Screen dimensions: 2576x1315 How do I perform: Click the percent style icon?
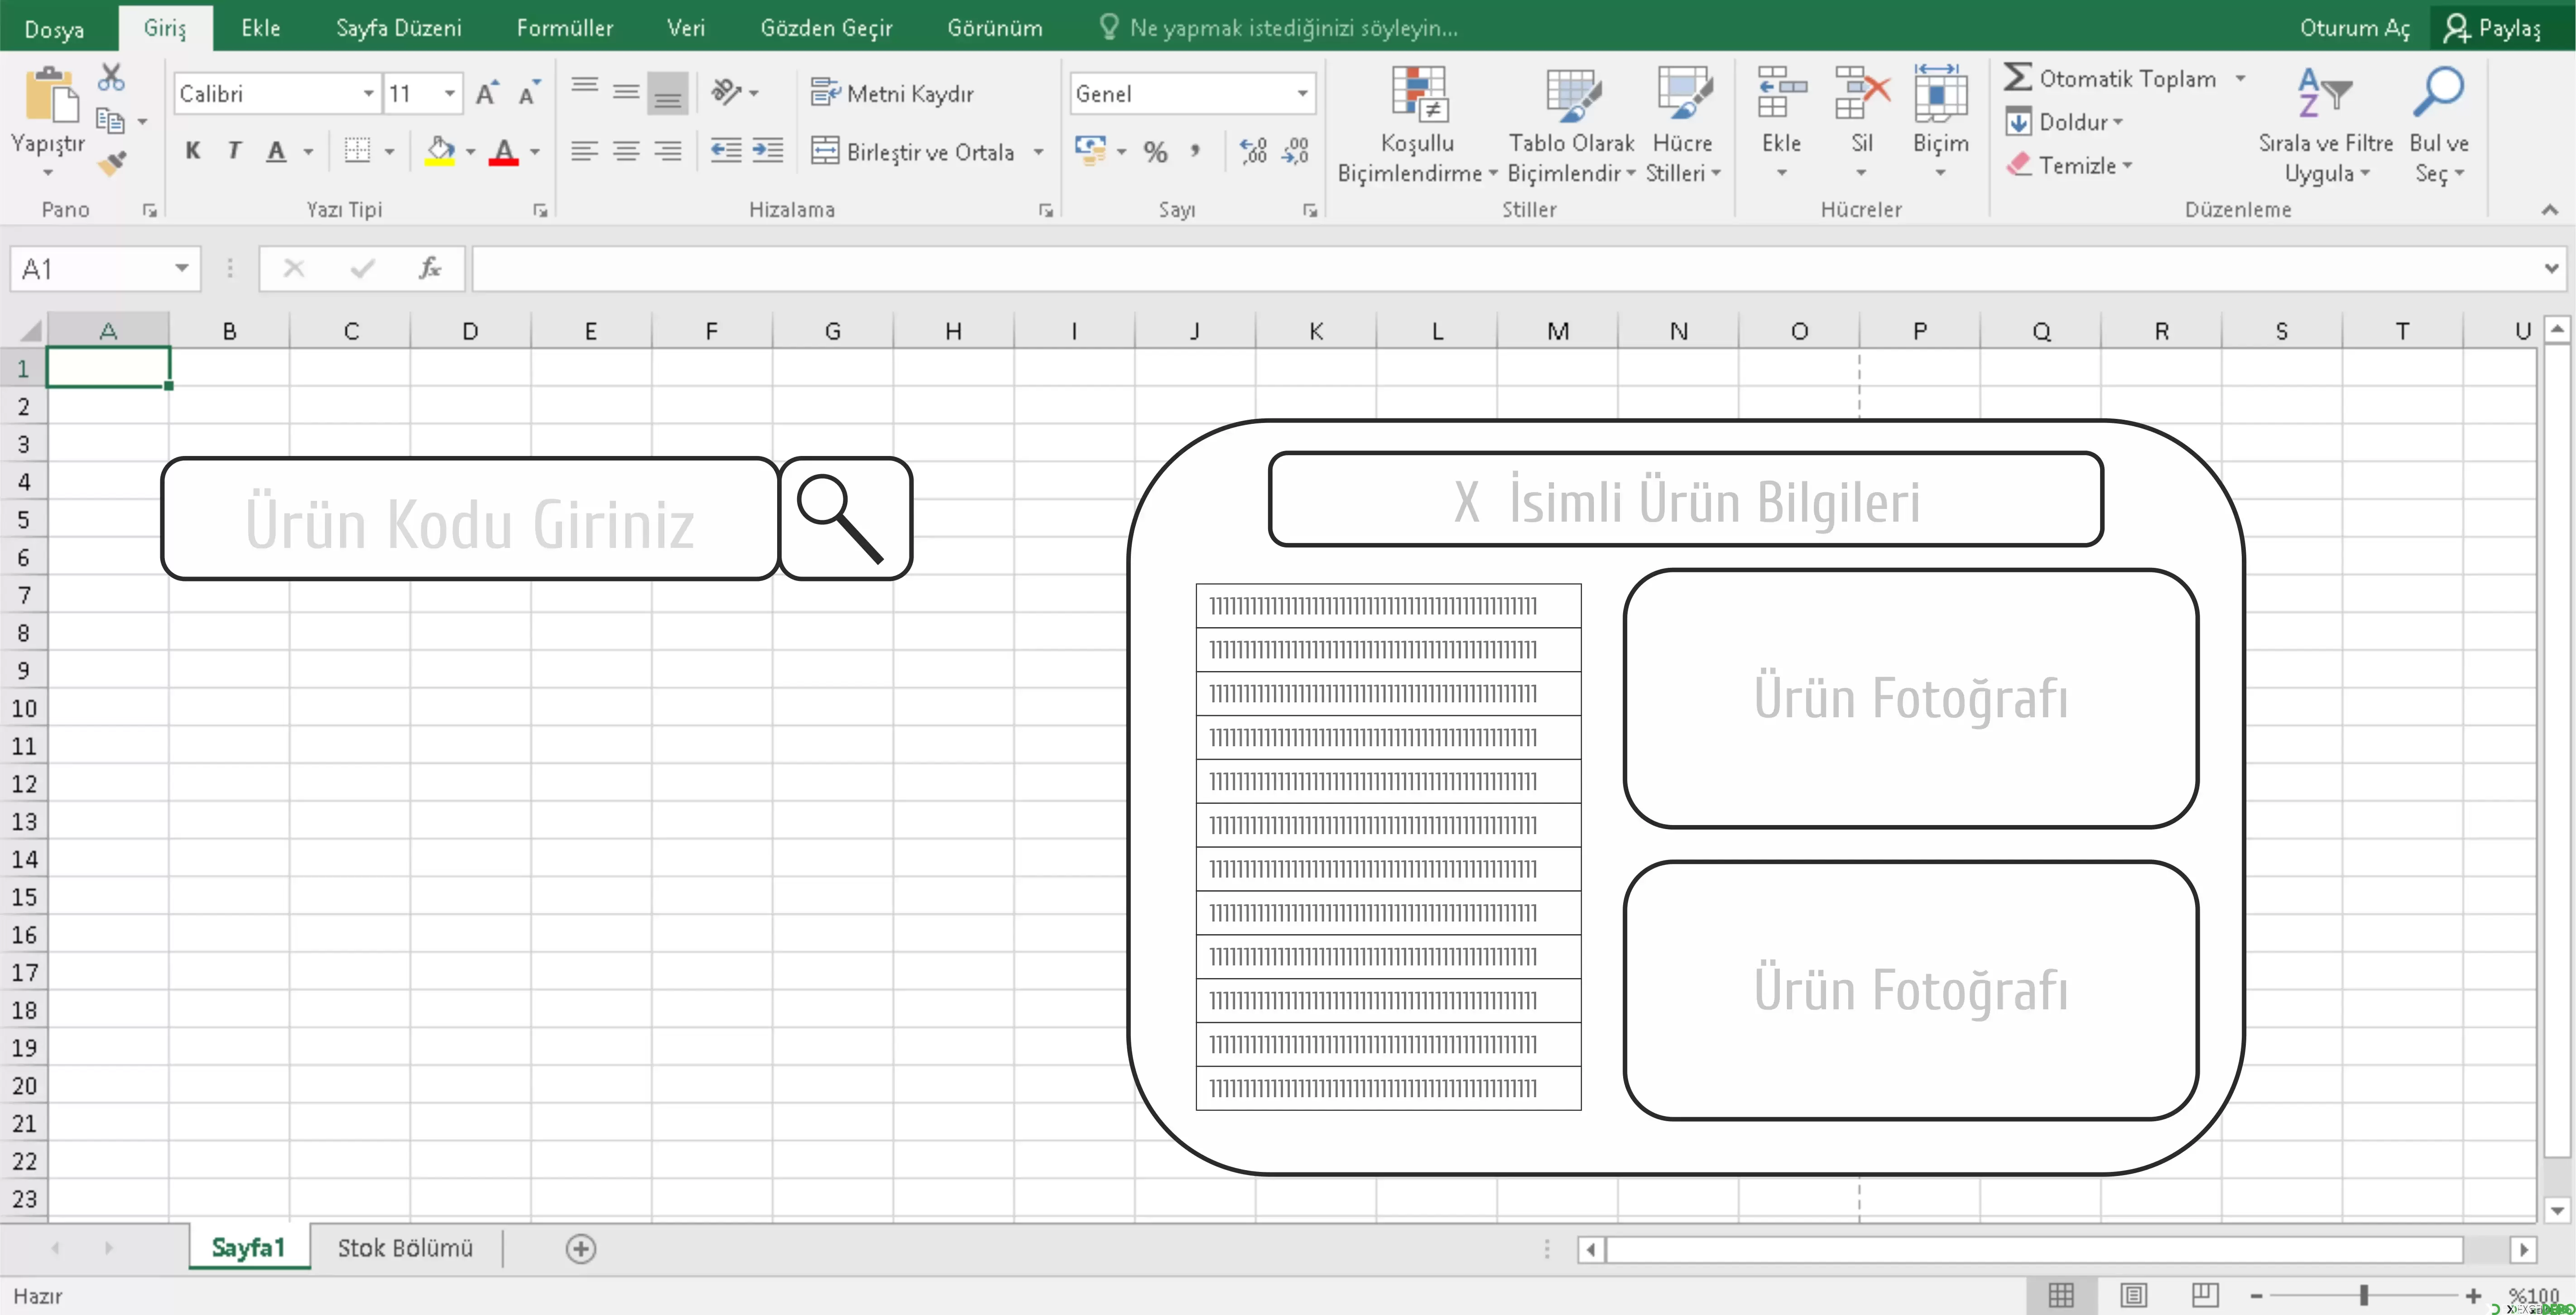pos(1156,152)
